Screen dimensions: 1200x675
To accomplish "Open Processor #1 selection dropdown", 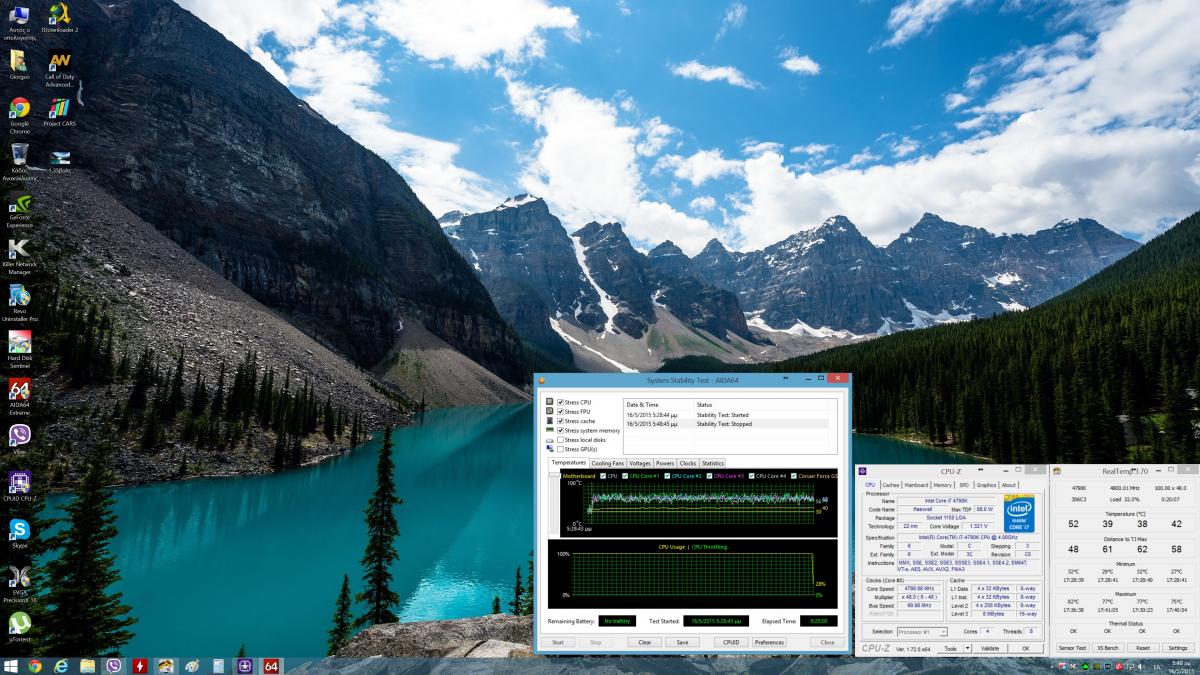I will point(922,632).
